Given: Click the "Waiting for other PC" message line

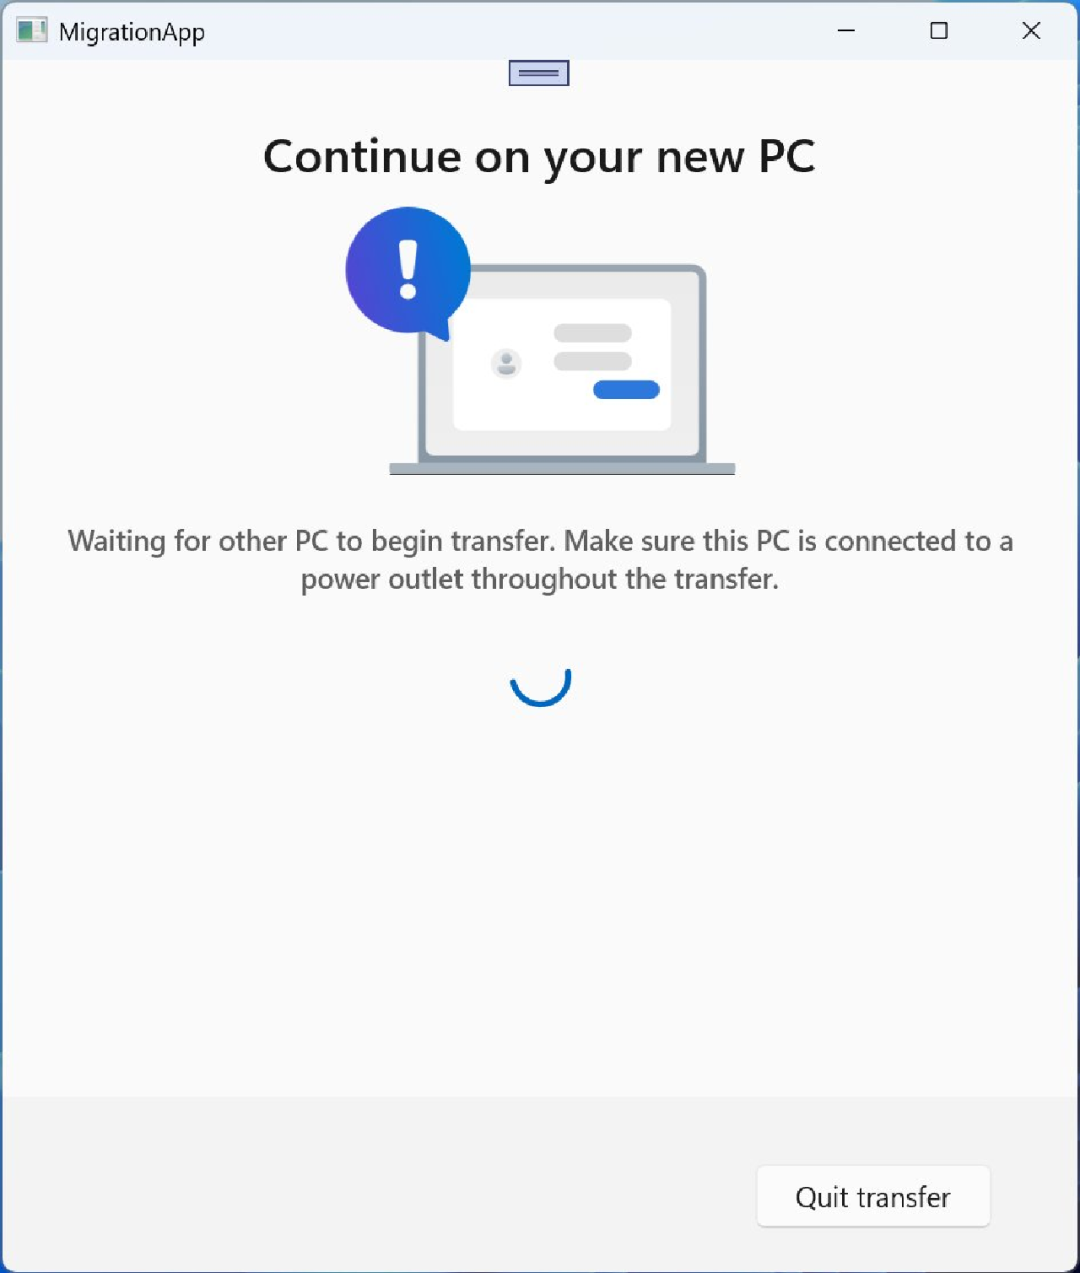Looking at the screenshot, I should [x=540, y=541].
